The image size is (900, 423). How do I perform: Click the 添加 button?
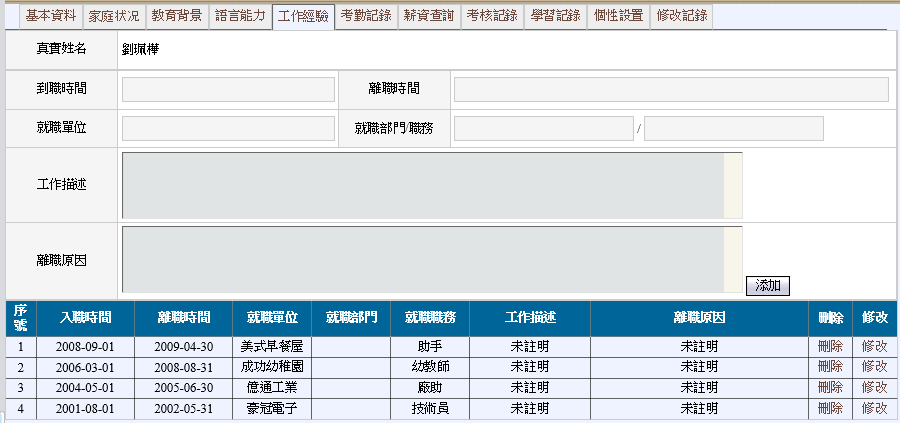pos(767,286)
